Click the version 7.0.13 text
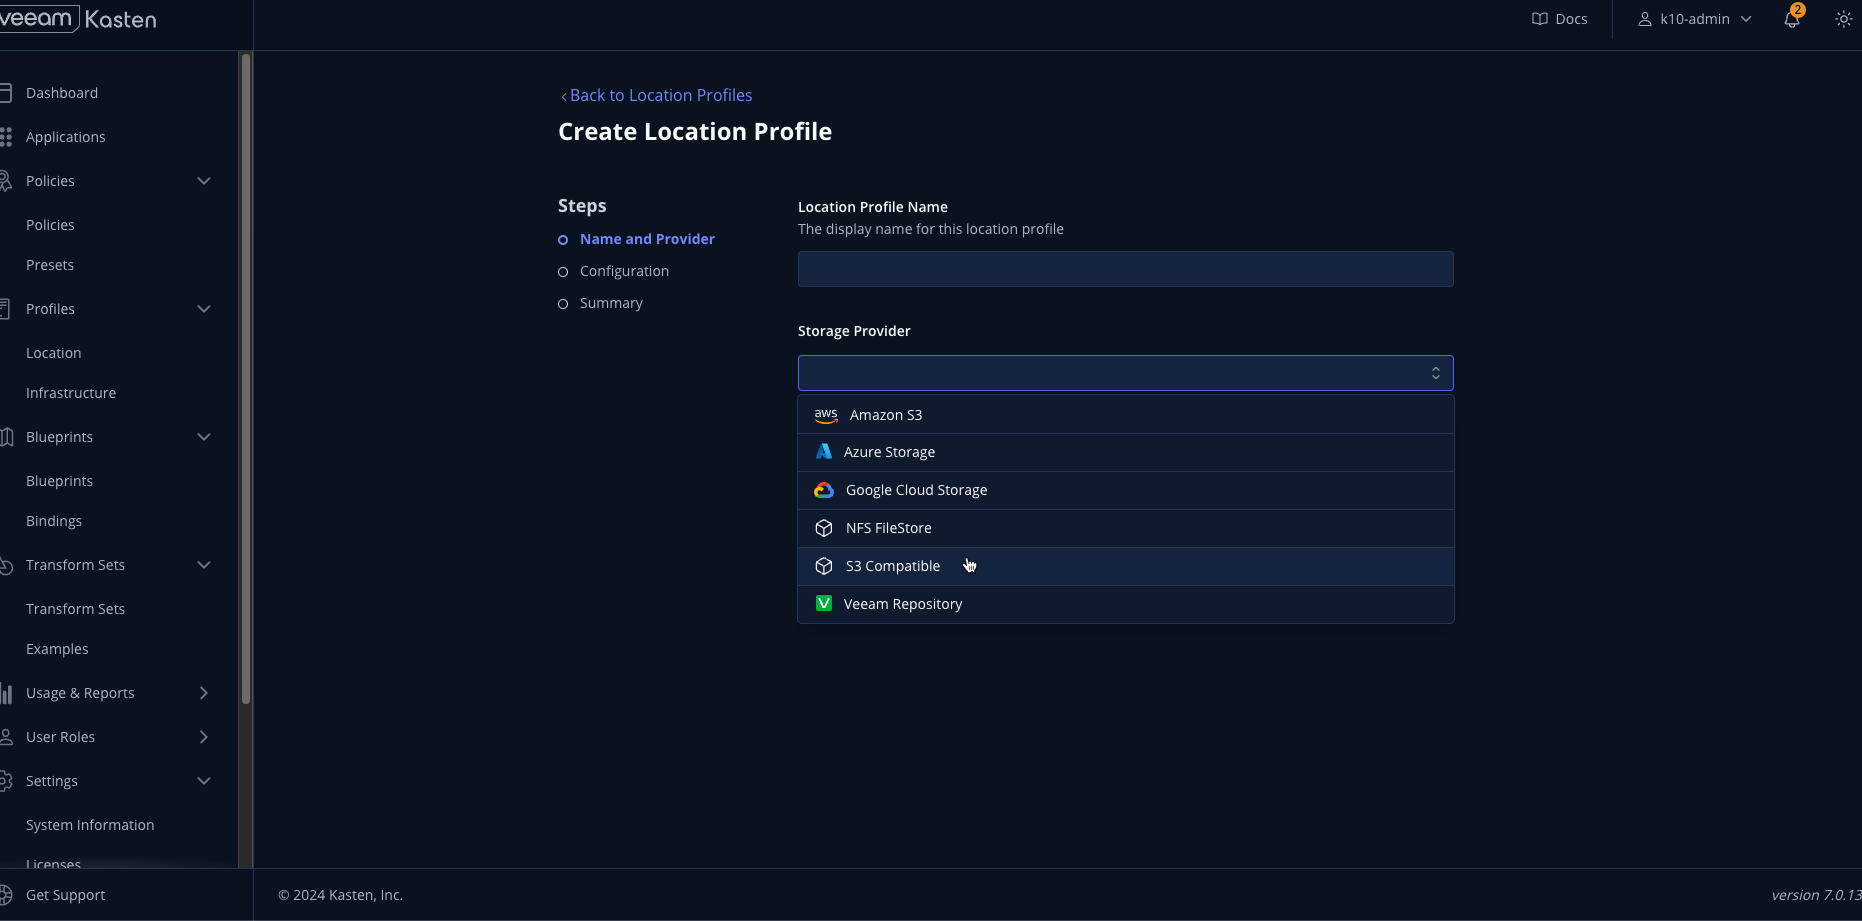Image resolution: width=1862 pixels, height=921 pixels. (1816, 895)
